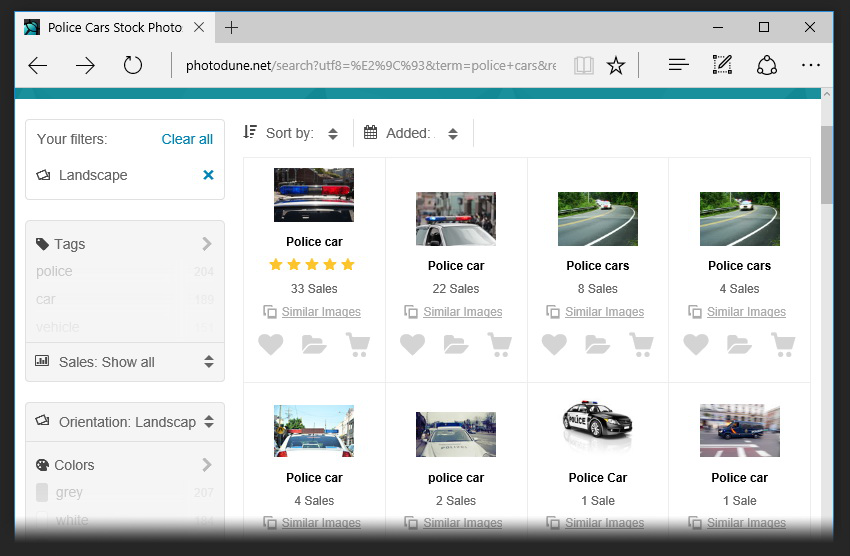This screenshot has height=556, width=850.
Task: Open Similar Images for 2 Sales police car
Action: point(462,523)
